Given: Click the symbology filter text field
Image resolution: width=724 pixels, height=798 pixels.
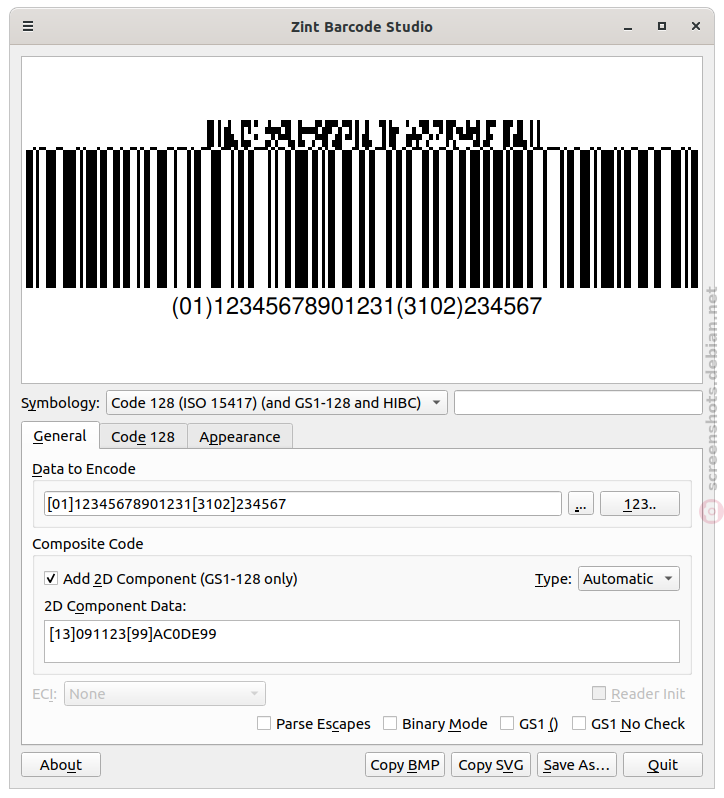Looking at the screenshot, I should 578,403.
